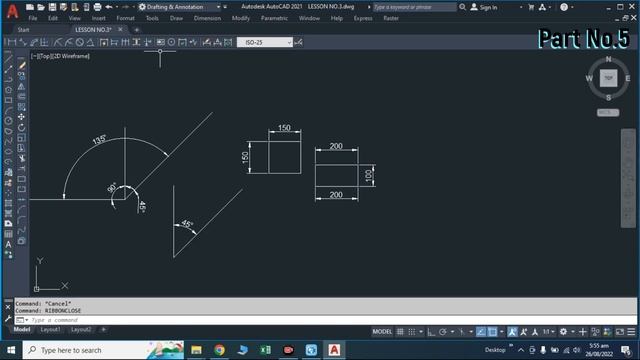Open File Explorer from the taskbar

tap(196, 350)
